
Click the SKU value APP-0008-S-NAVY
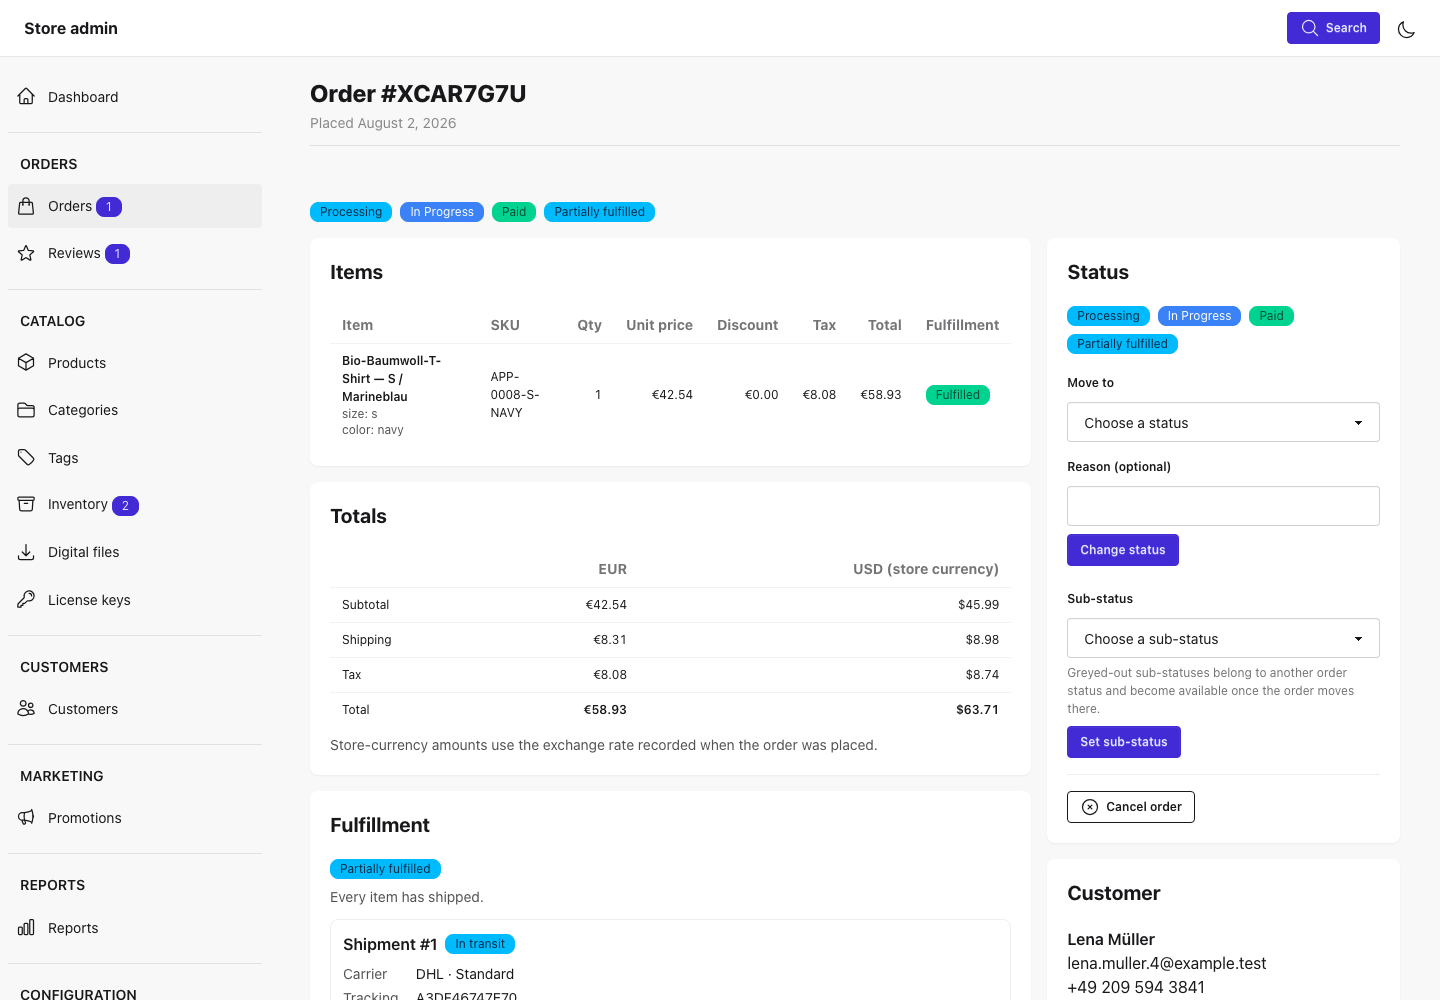tap(515, 395)
